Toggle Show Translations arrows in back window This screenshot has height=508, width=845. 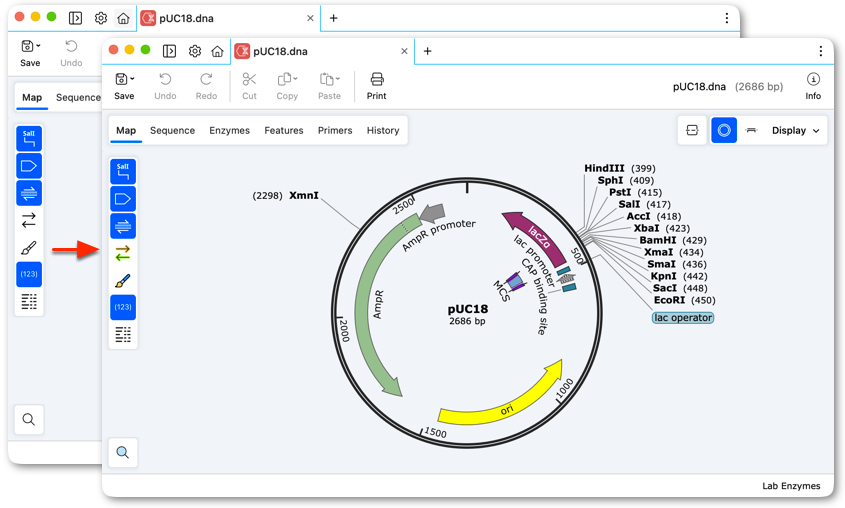pyautogui.click(x=29, y=220)
